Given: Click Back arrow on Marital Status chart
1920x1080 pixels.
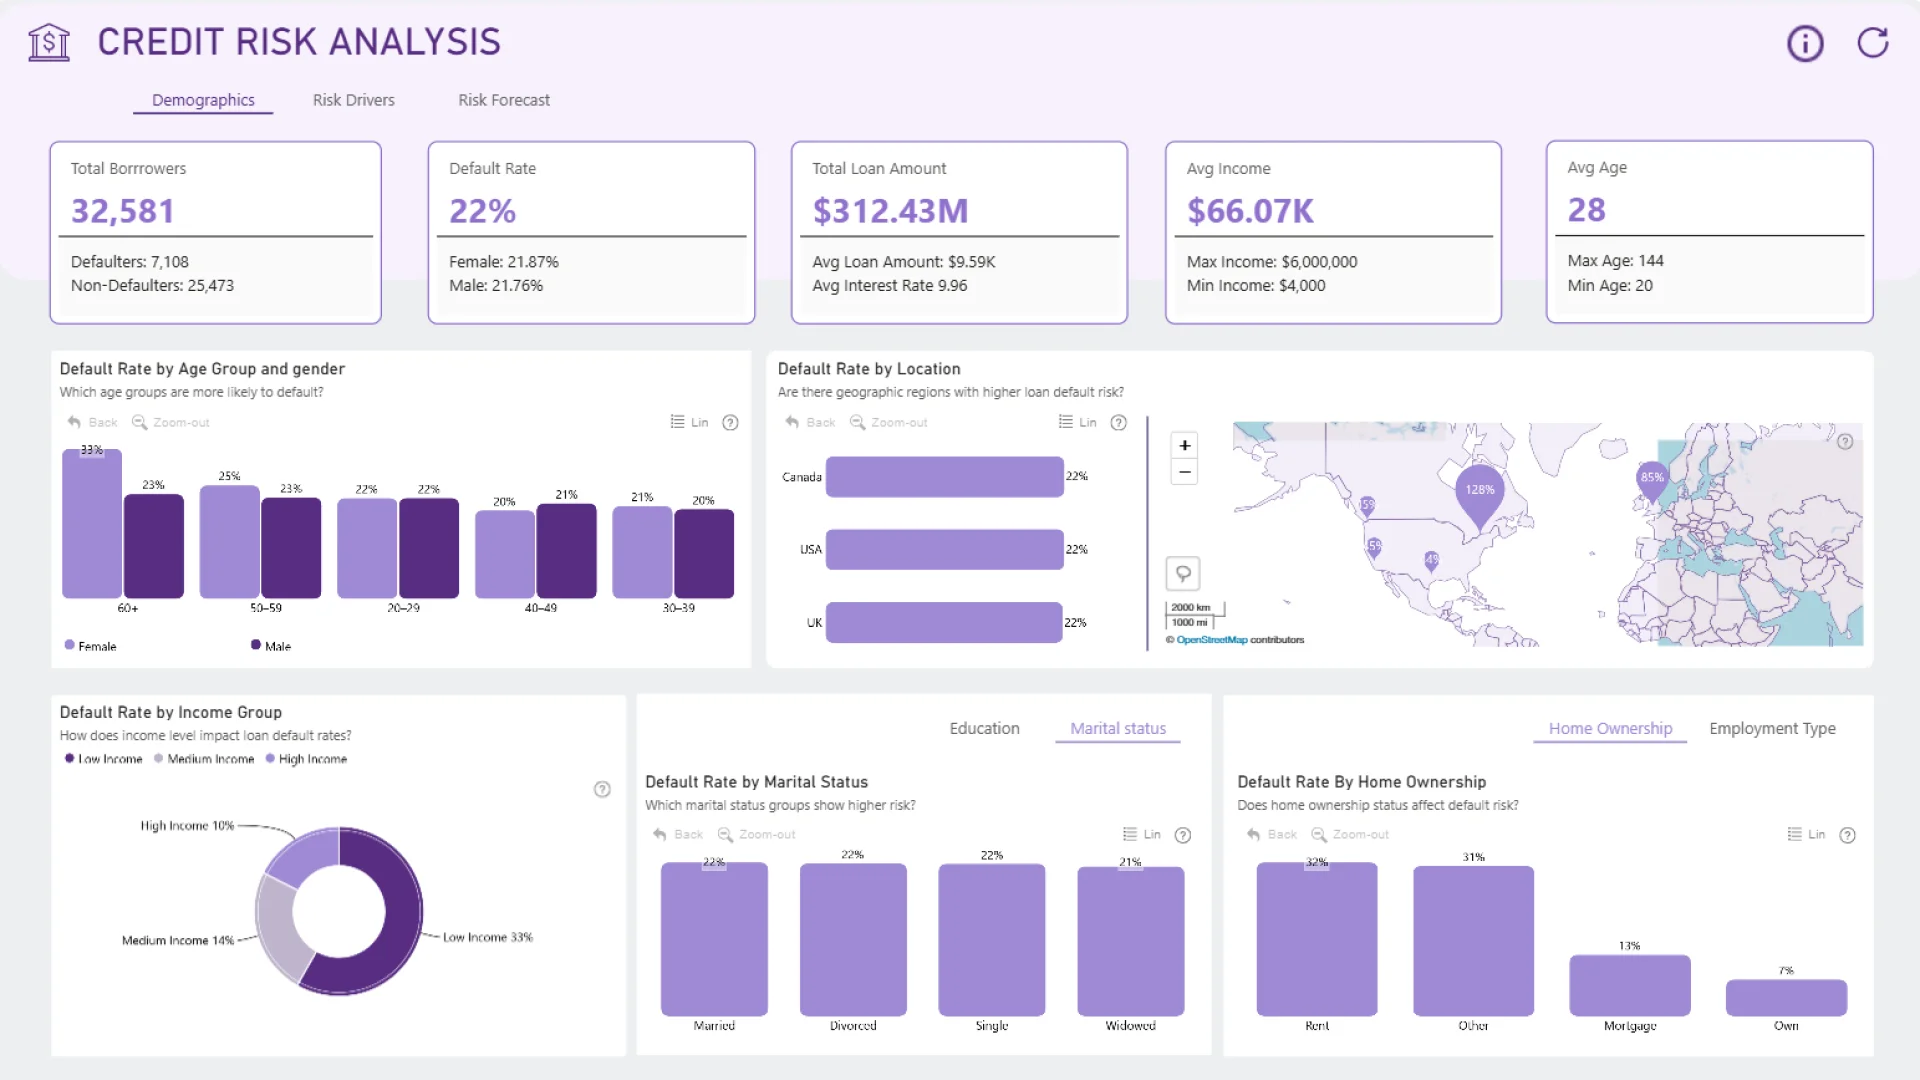Looking at the screenshot, I should point(678,834).
